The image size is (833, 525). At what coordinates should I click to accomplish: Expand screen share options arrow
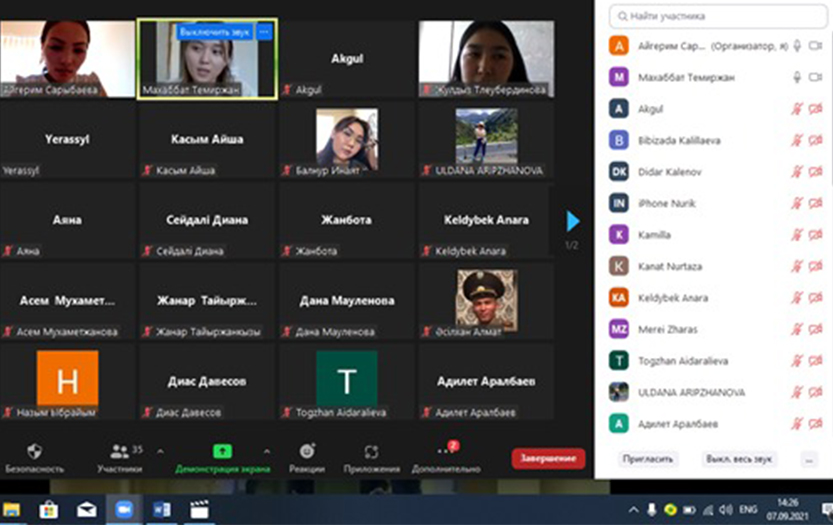click(x=266, y=451)
